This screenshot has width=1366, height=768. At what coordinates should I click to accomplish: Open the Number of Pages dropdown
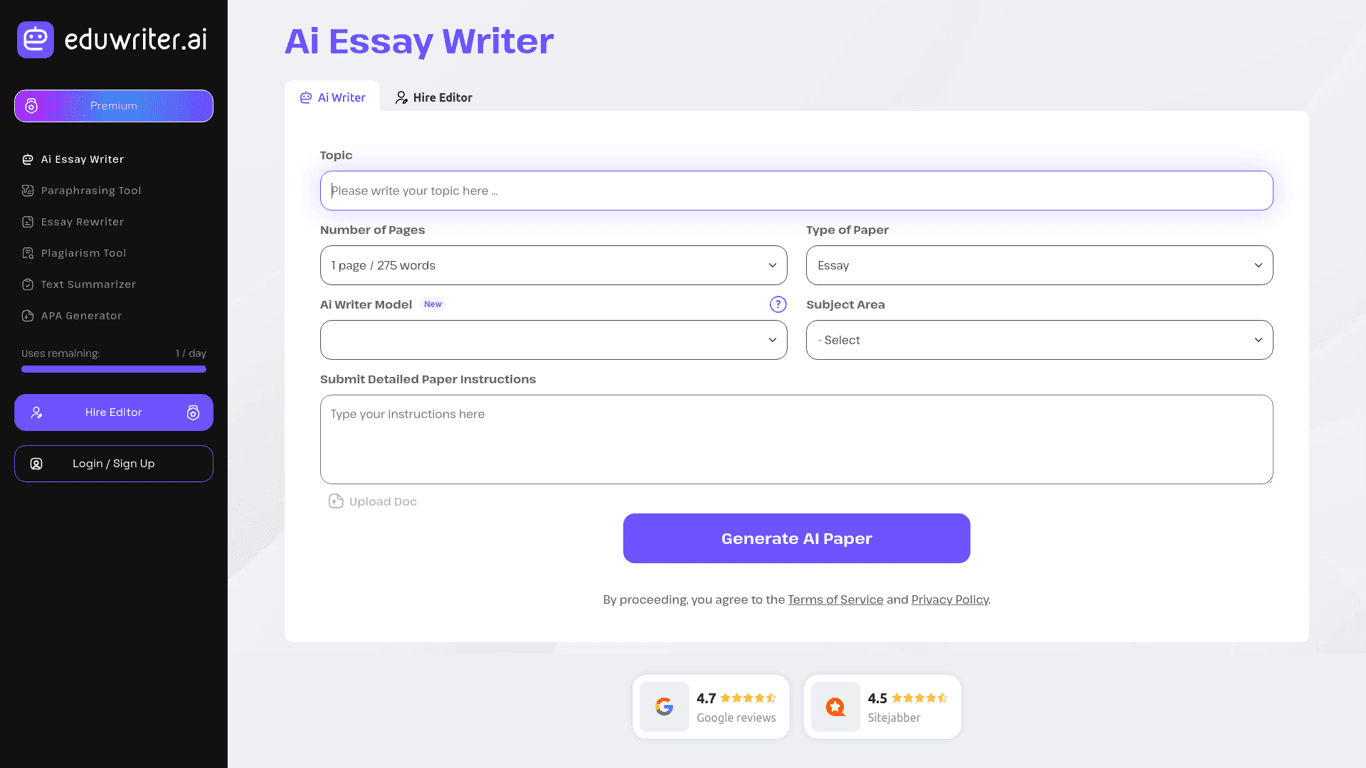coord(553,265)
